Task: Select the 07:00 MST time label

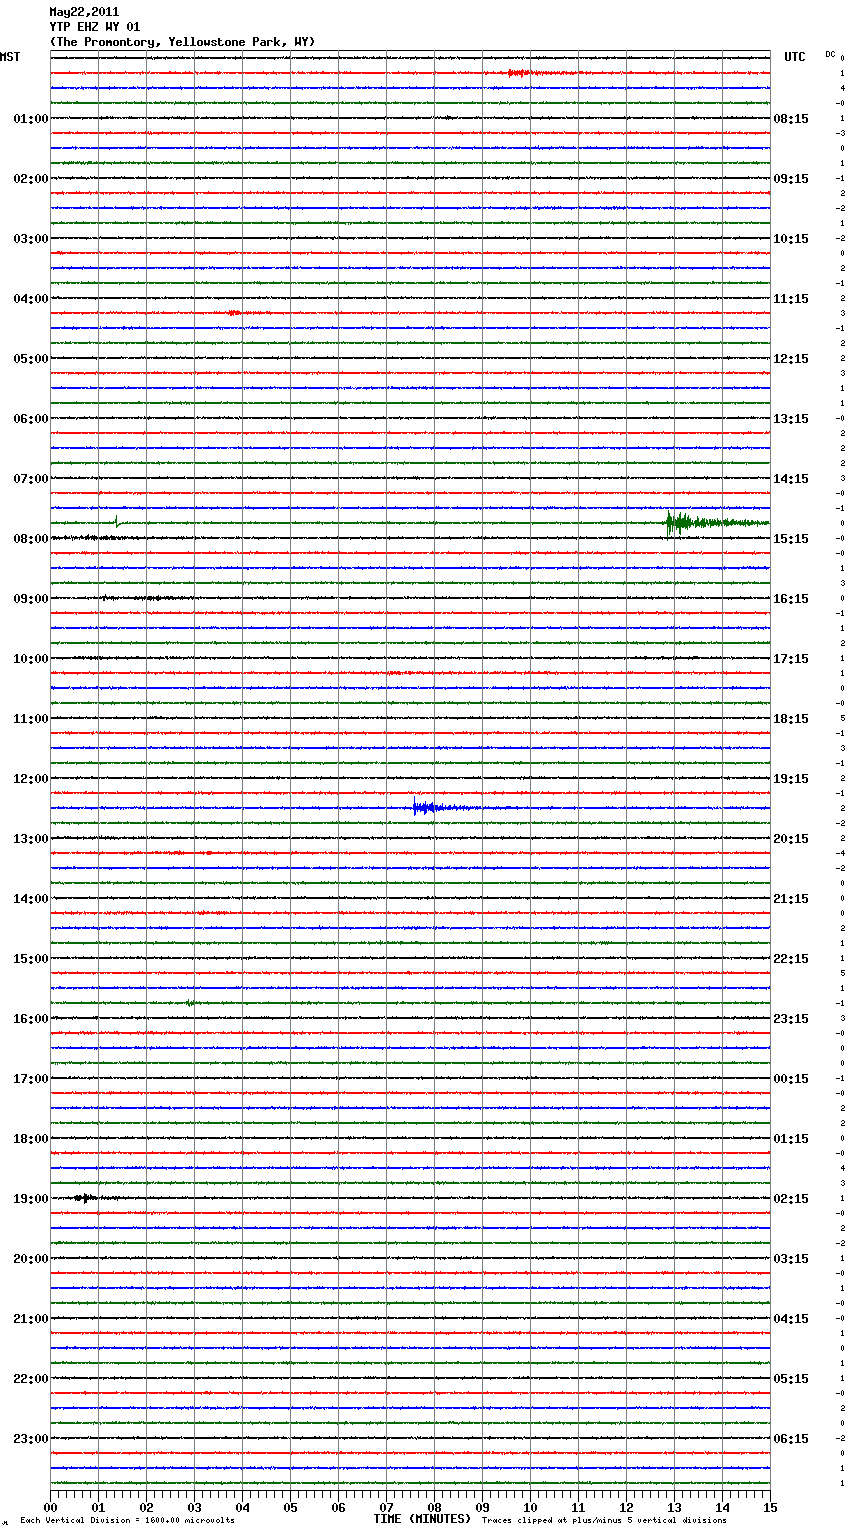Action: point(30,479)
